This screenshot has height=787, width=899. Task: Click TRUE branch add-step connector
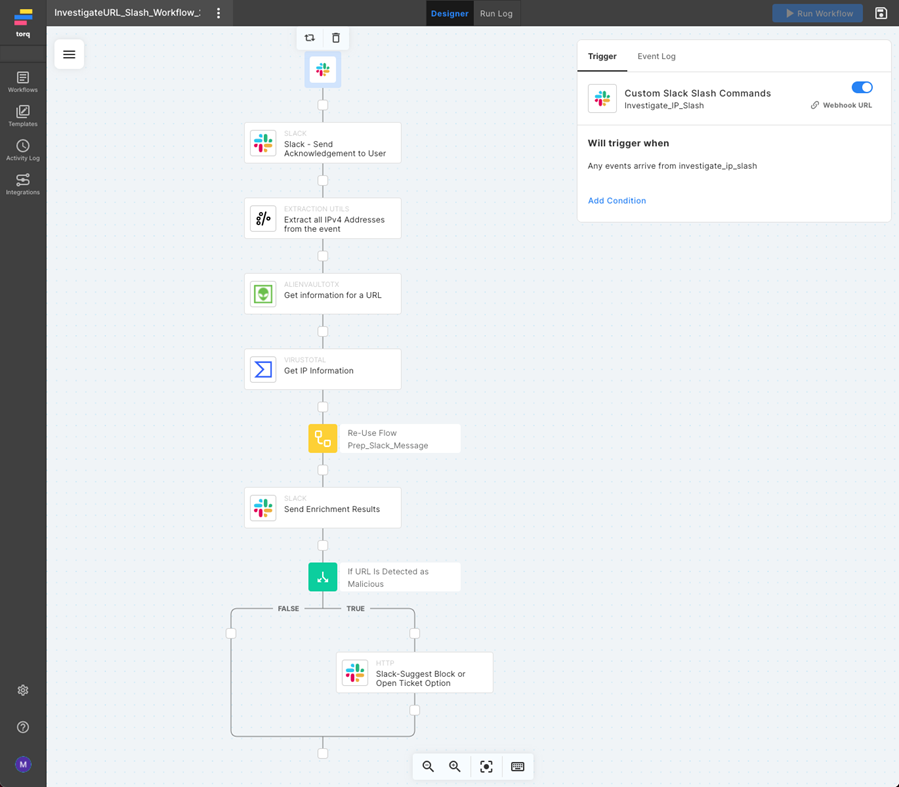coord(415,633)
